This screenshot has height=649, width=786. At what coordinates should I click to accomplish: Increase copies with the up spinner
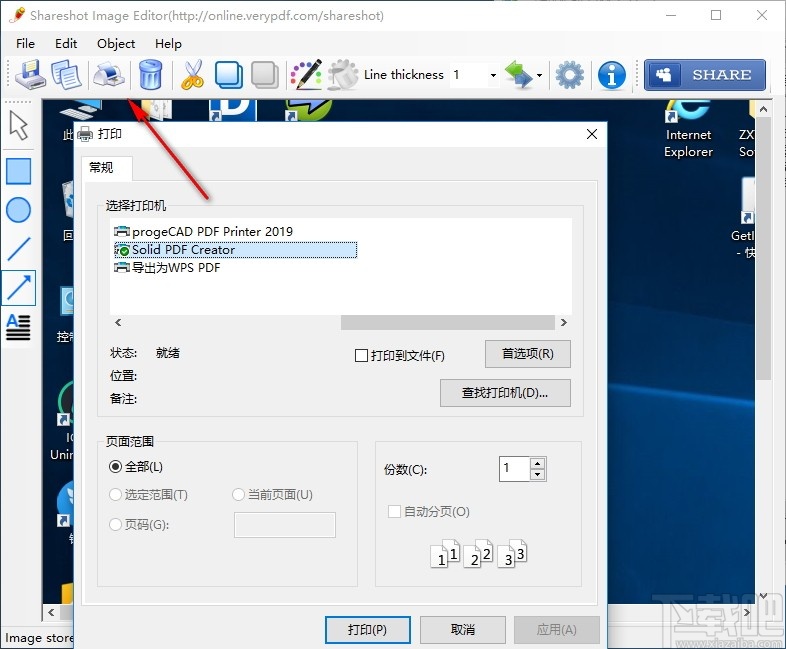click(x=537, y=463)
